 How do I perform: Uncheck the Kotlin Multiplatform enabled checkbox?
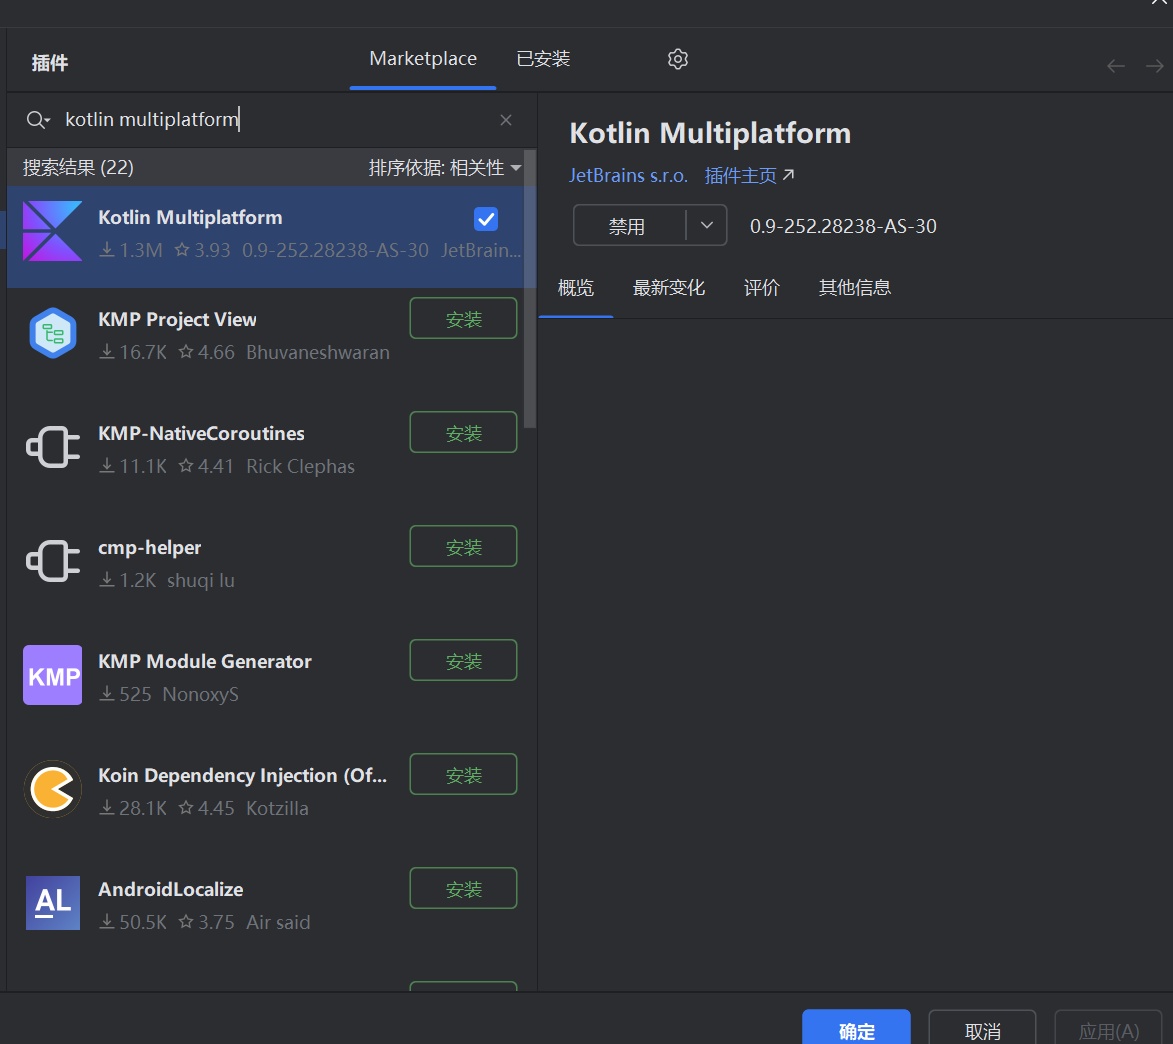coord(486,219)
